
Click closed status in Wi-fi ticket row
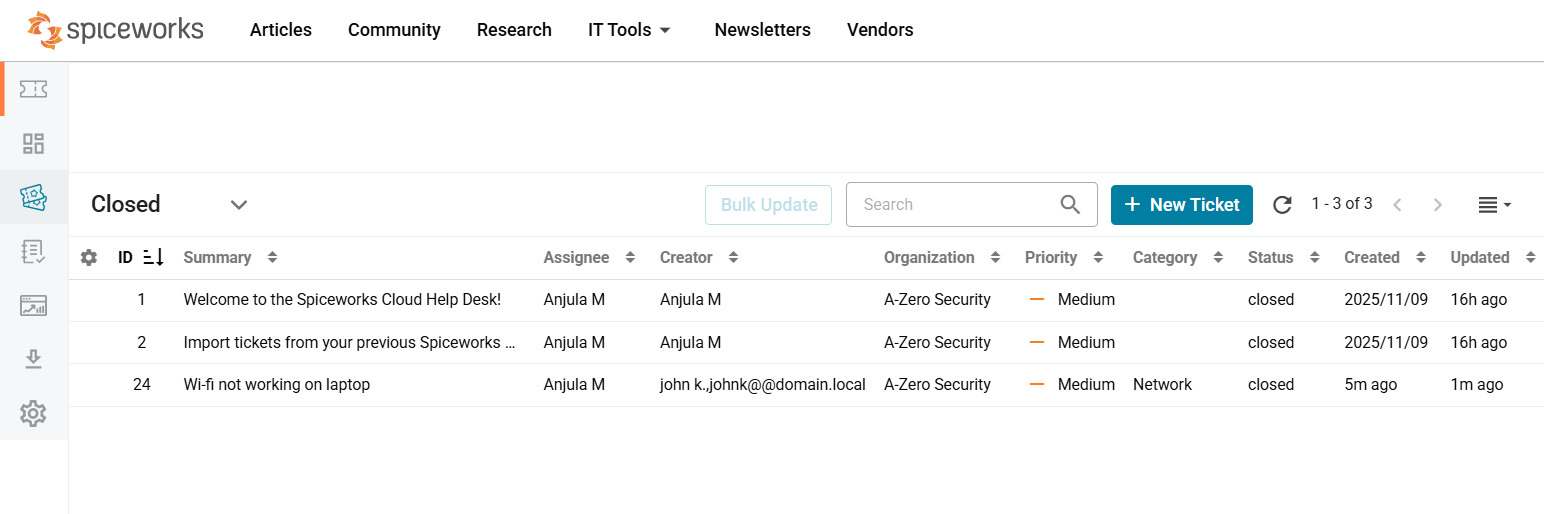click(x=1271, y=385)
